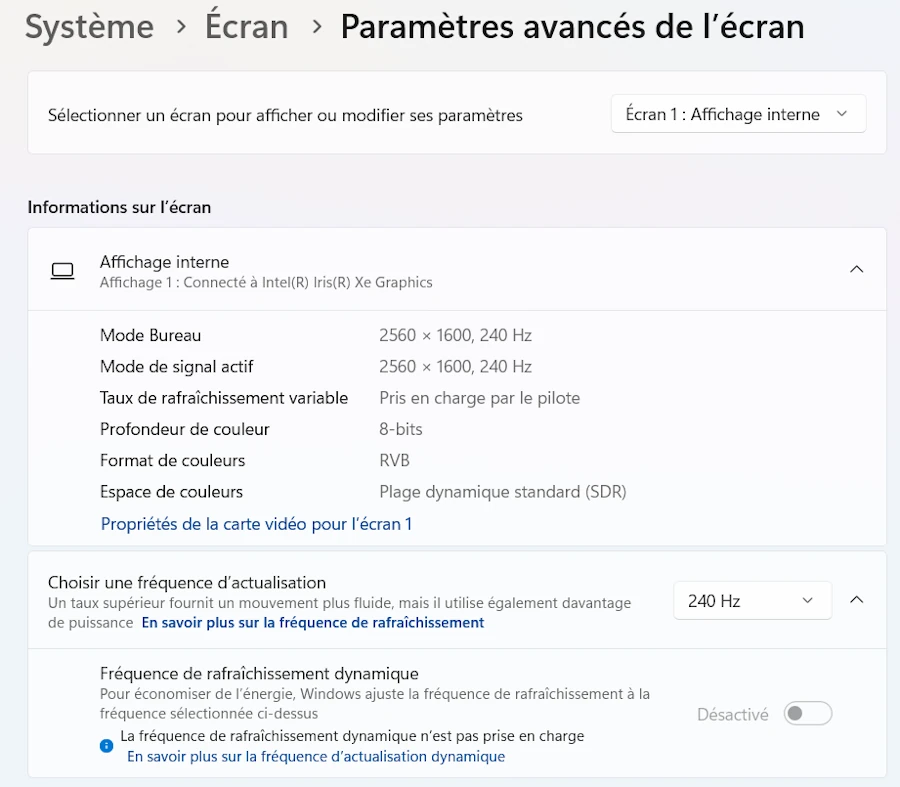Click the blue info icon about dynamic refresh
900x787 pixels.
point(107,746)
